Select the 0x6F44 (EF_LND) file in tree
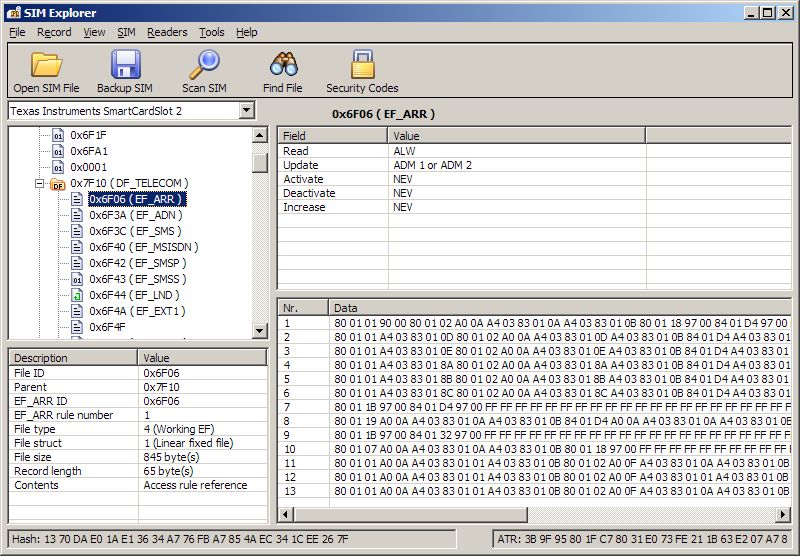This screenshot has width=800, height=556. pyautogui.click(x=134, y=295)
